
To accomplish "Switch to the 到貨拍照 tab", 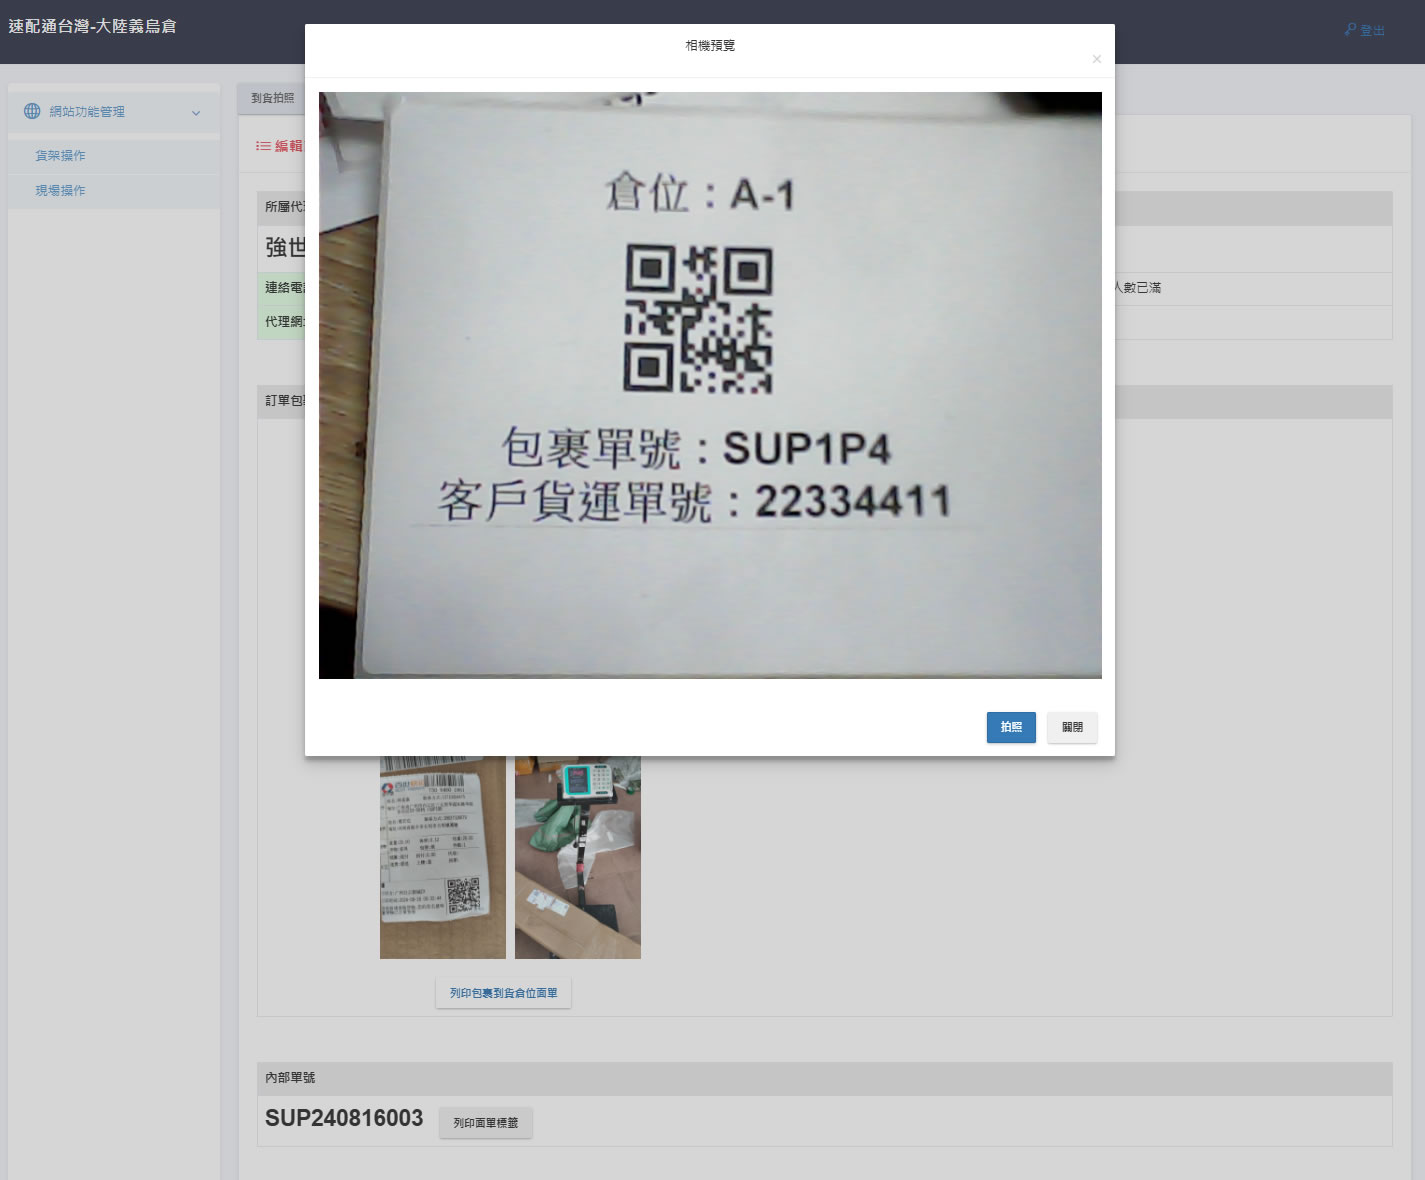I will tap(271, 98).
